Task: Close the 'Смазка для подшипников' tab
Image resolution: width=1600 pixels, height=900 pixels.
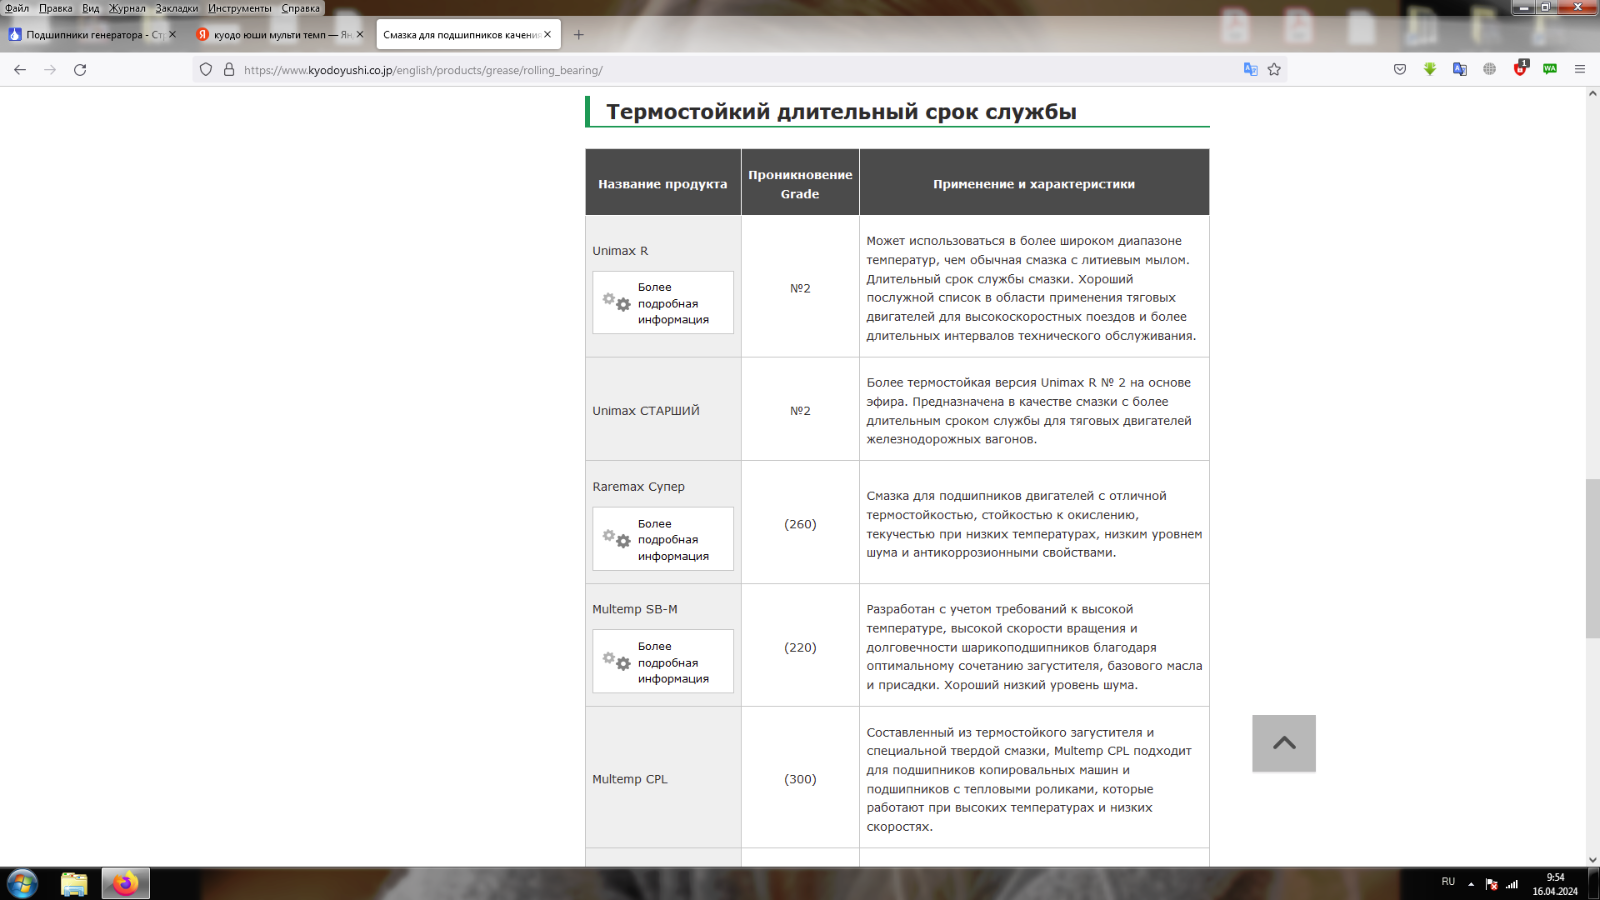Action: point(547,35)
